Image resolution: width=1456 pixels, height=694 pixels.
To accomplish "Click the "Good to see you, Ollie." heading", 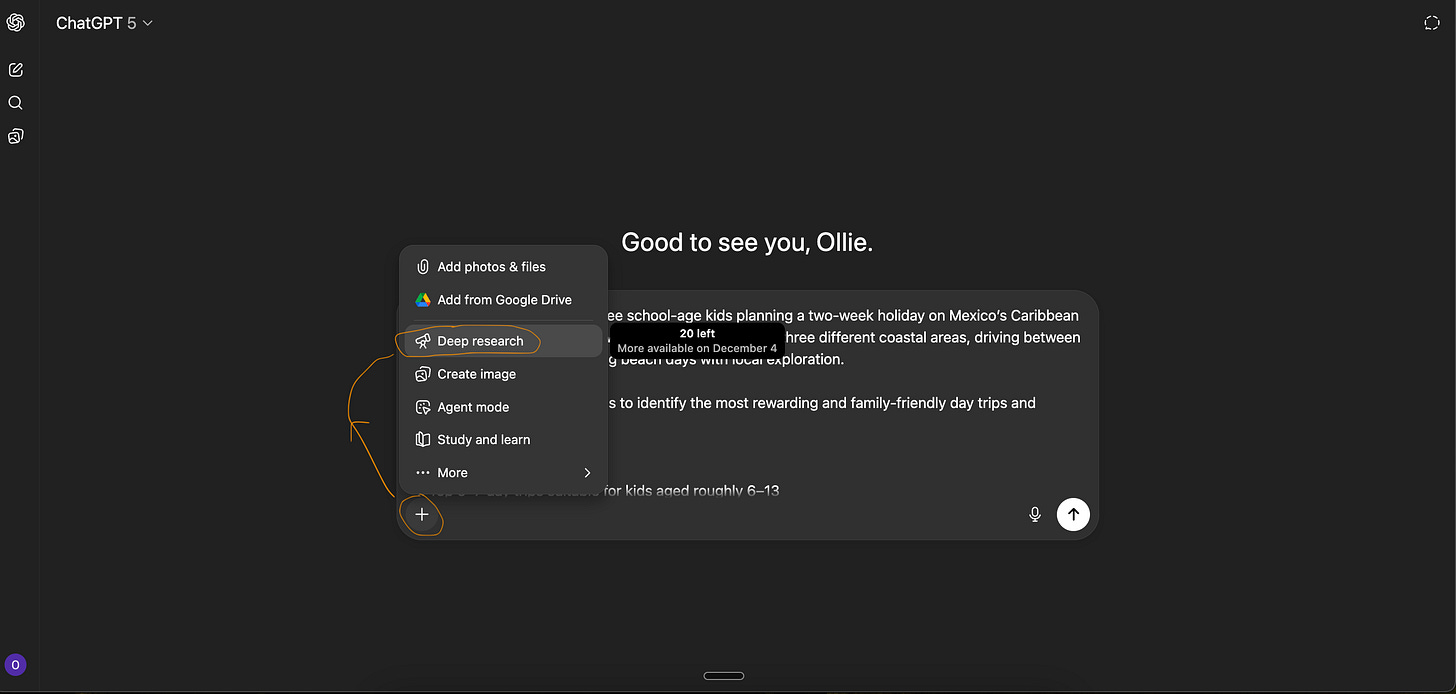I will point(747,242).
